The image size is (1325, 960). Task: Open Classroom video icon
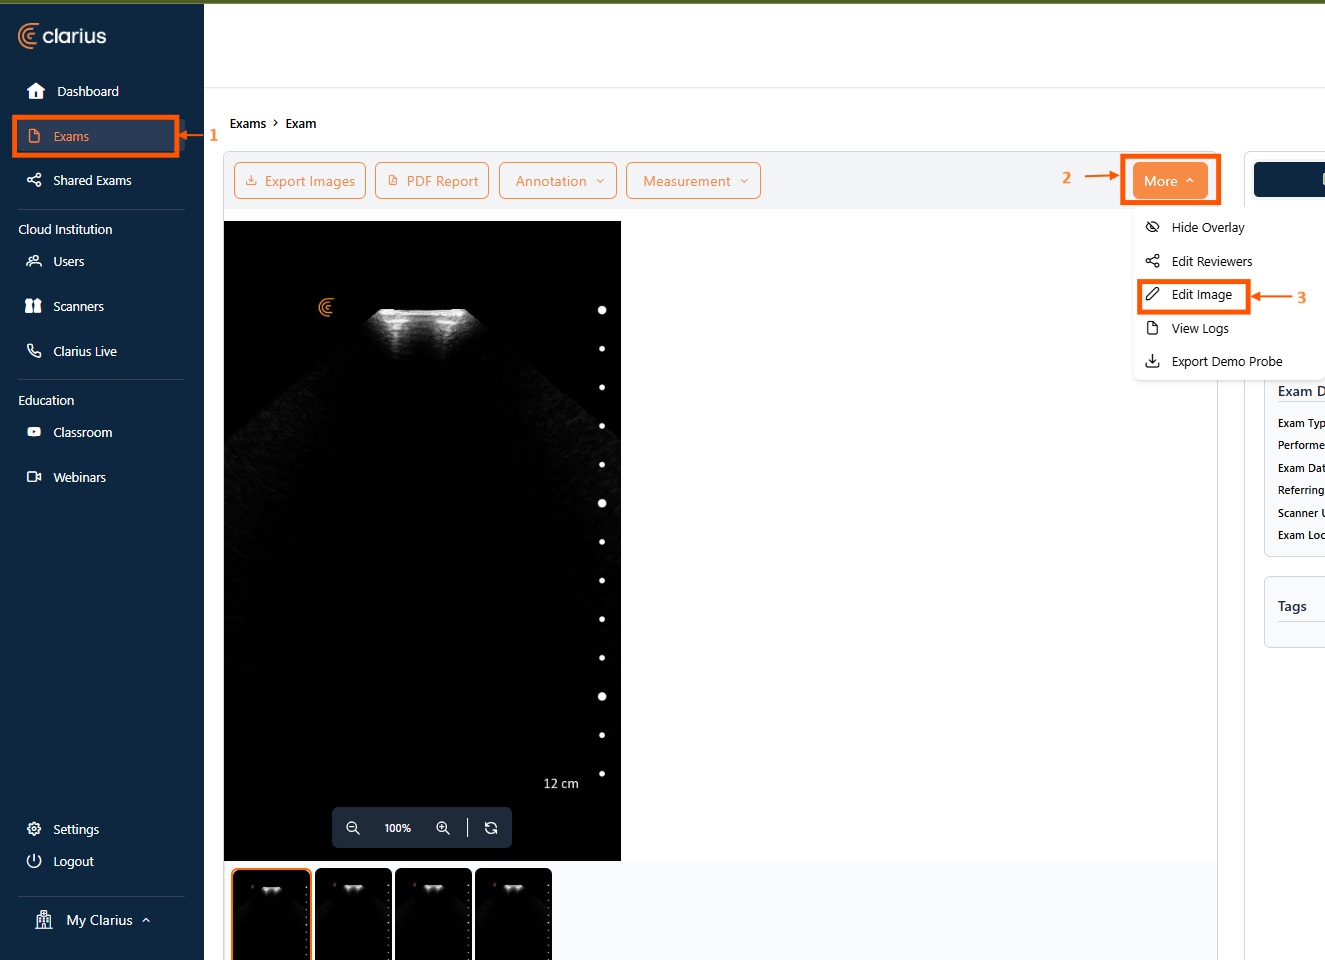(34, 432)
